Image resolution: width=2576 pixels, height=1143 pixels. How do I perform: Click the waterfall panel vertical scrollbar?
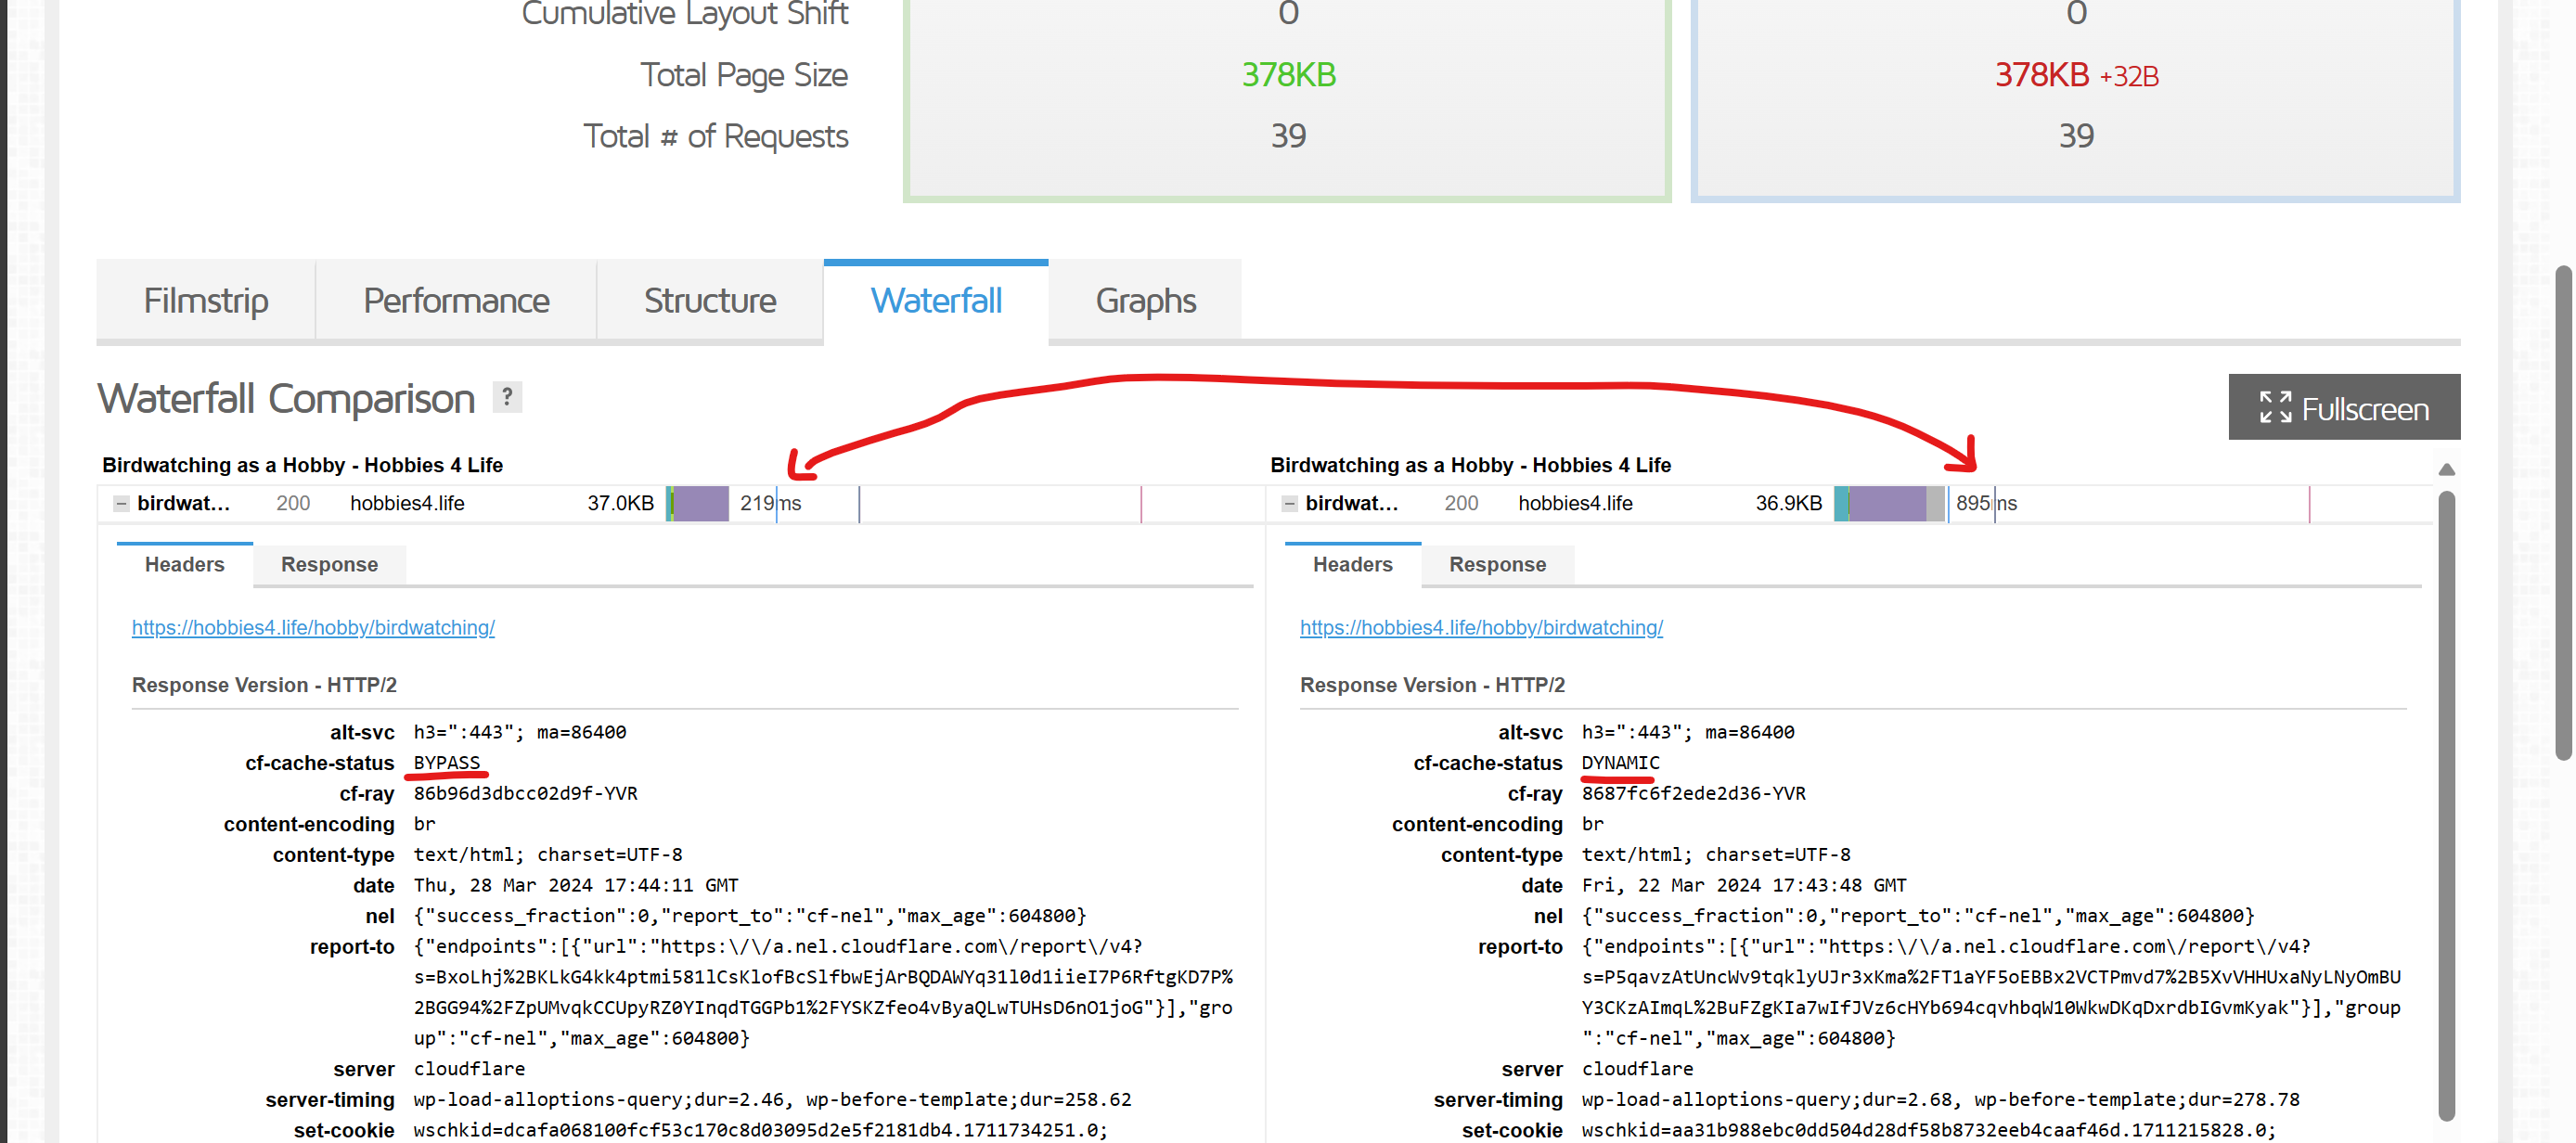(x=2446, y=800)
